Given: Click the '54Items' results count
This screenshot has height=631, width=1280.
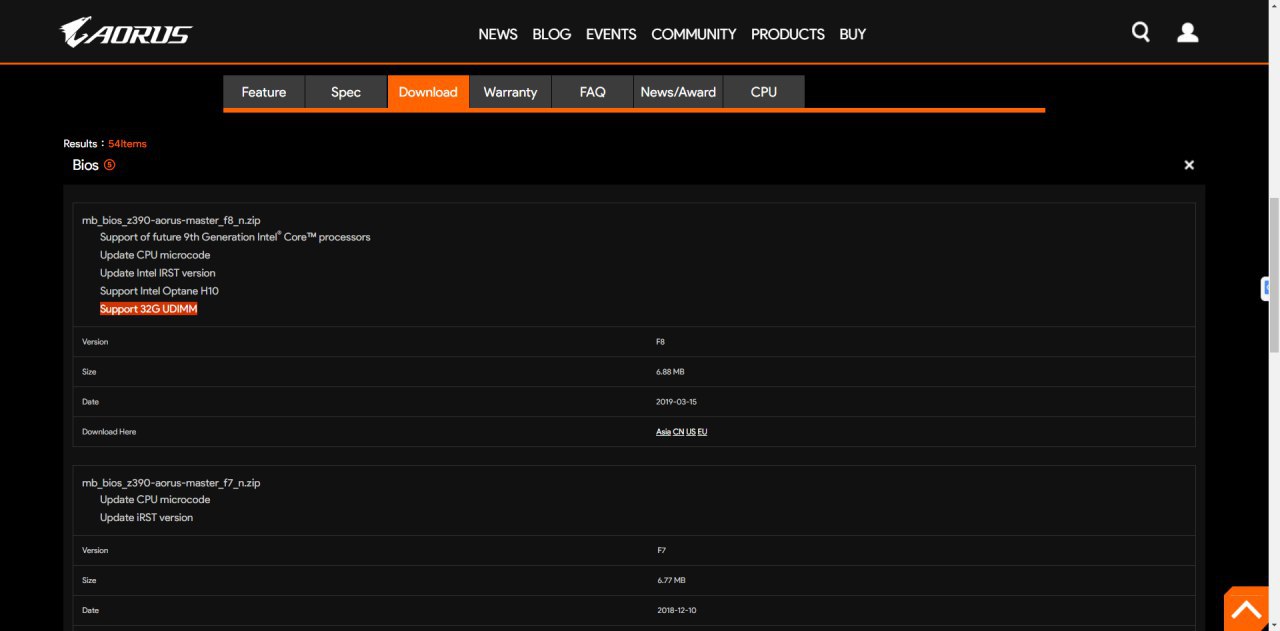Looking at the screenshot, I should point(127,144).
